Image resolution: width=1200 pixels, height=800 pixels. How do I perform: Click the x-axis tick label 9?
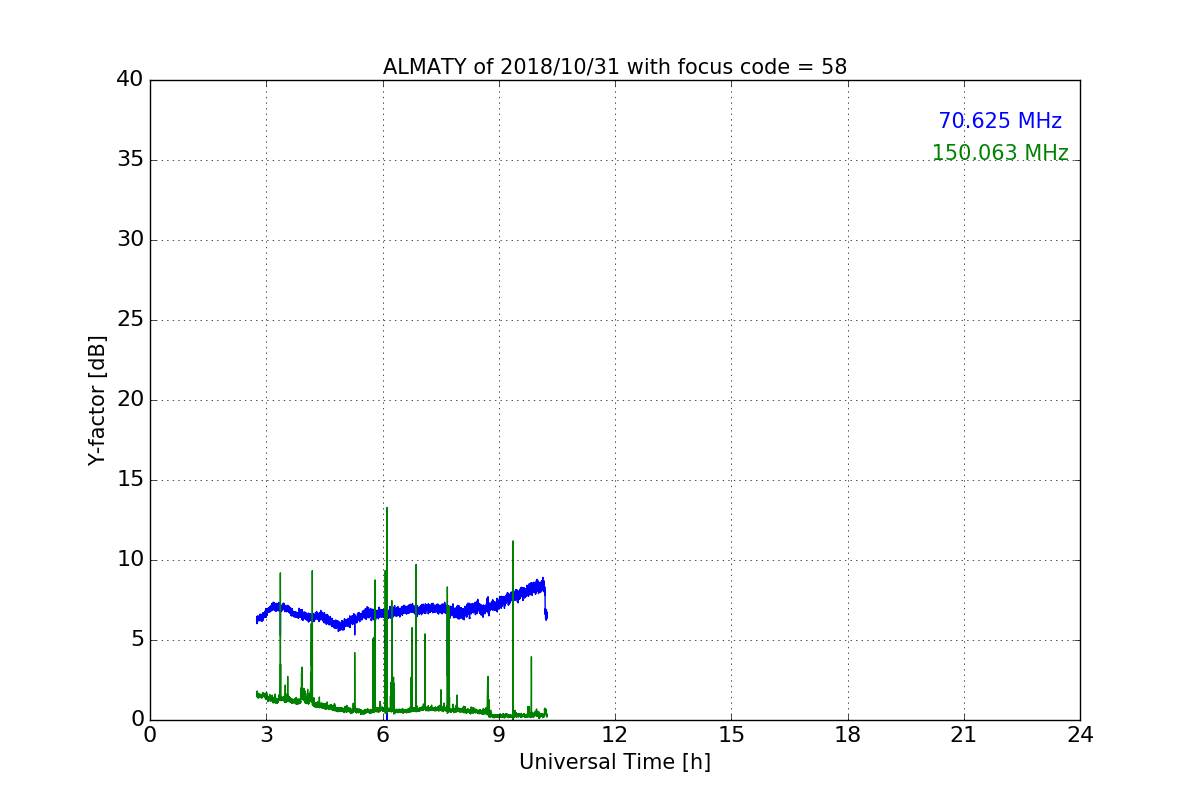(499, 734)
